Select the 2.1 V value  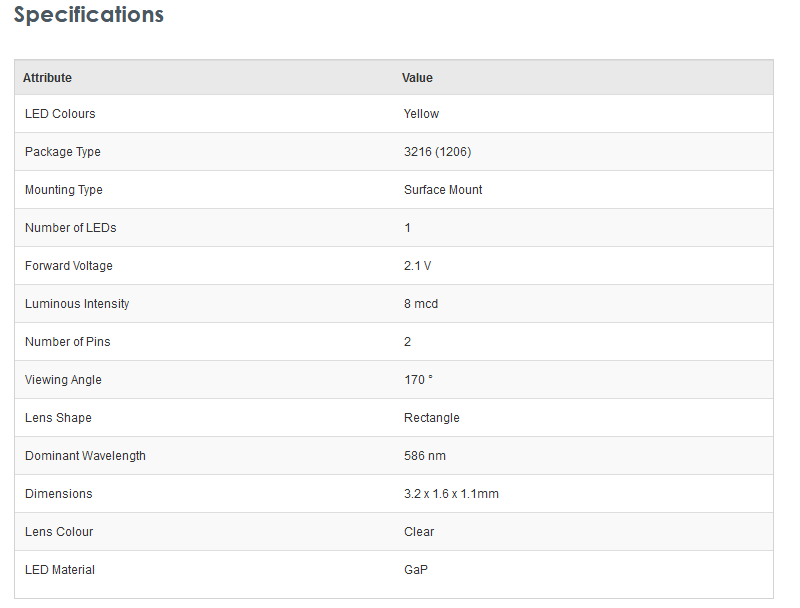point(417,266)
